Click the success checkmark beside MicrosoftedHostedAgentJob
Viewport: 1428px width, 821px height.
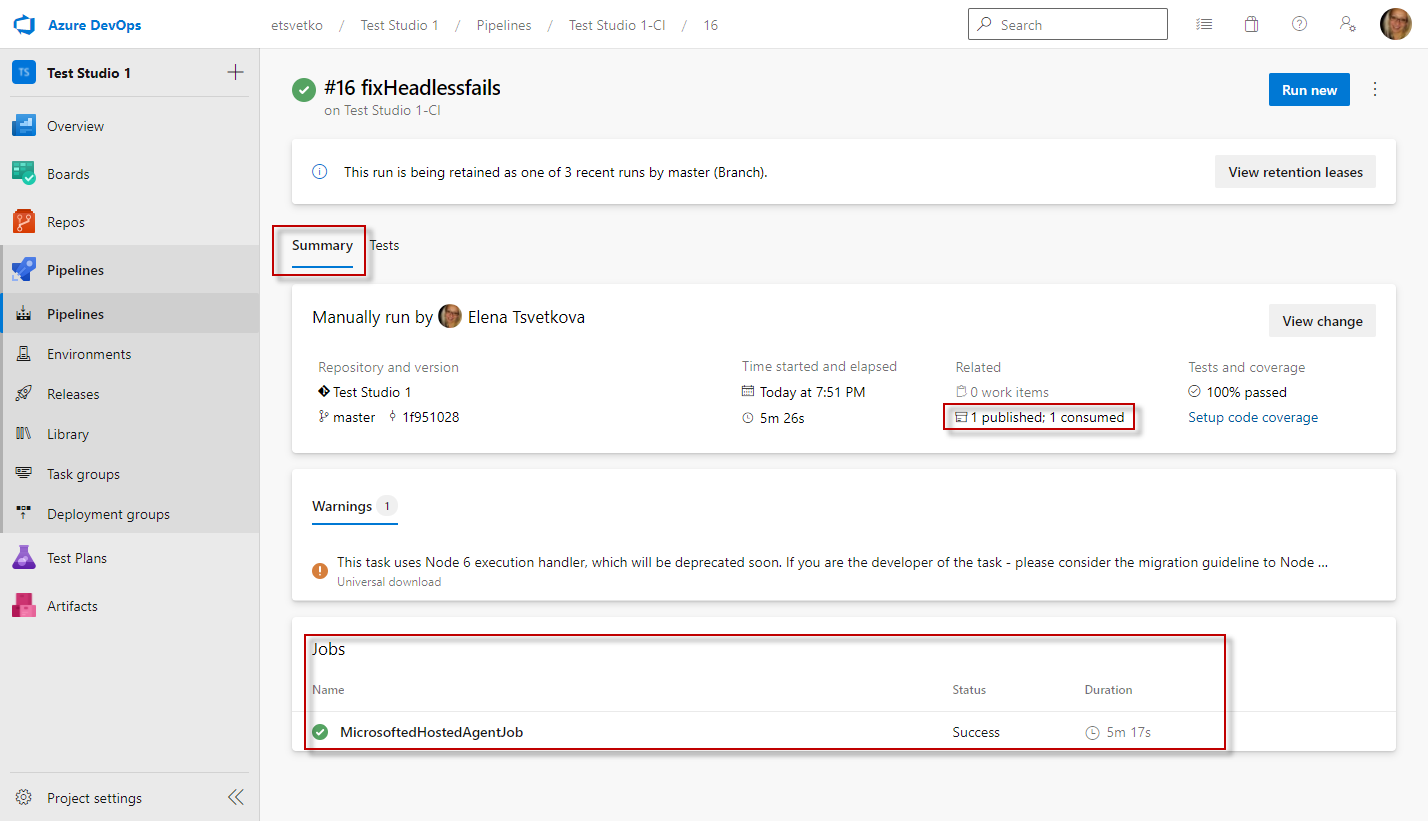click(x=320, y=732)
